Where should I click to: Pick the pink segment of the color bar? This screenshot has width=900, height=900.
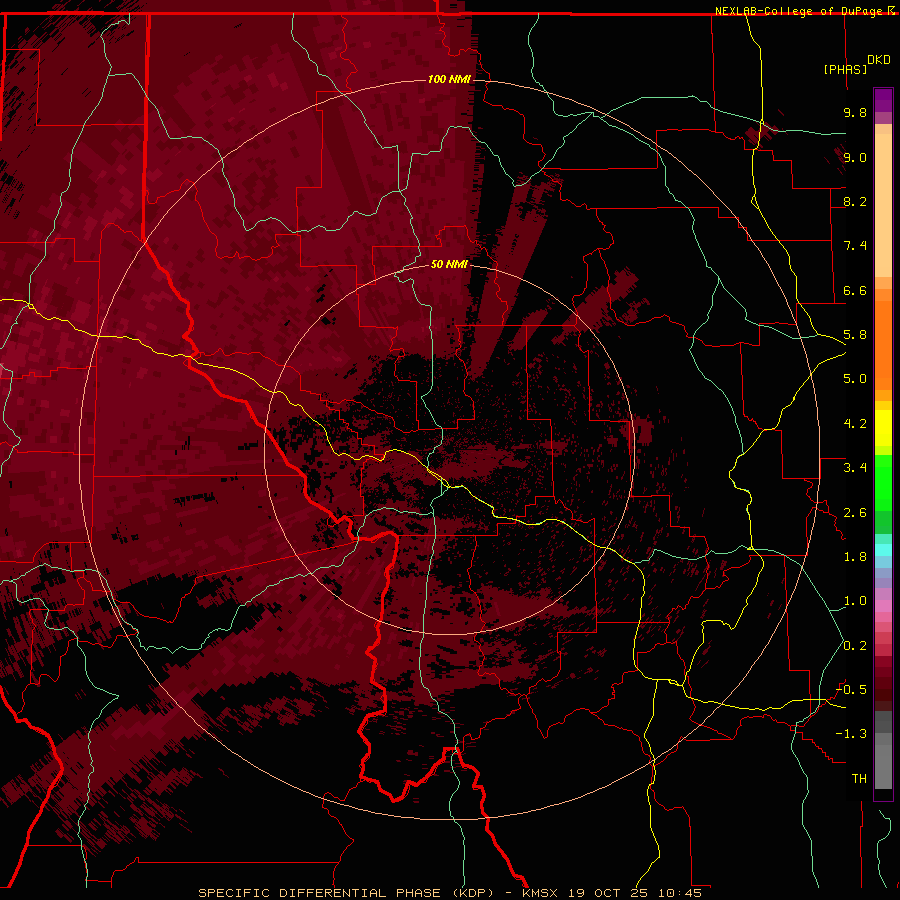point(883,606)
